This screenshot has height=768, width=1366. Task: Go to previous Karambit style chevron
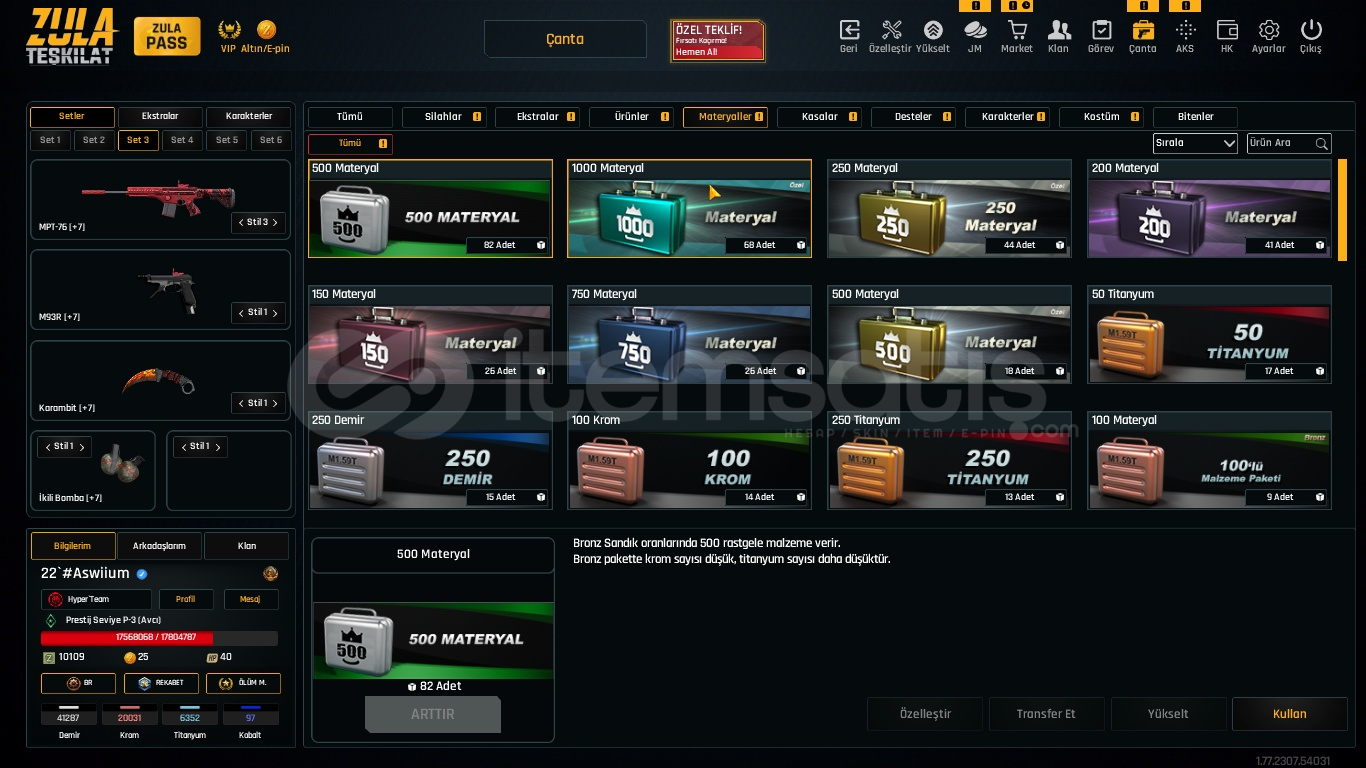click(240, 403)
